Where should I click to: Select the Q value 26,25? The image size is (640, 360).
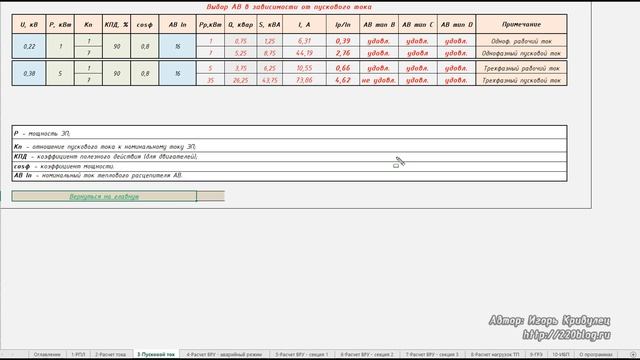[x=241, y=80]
